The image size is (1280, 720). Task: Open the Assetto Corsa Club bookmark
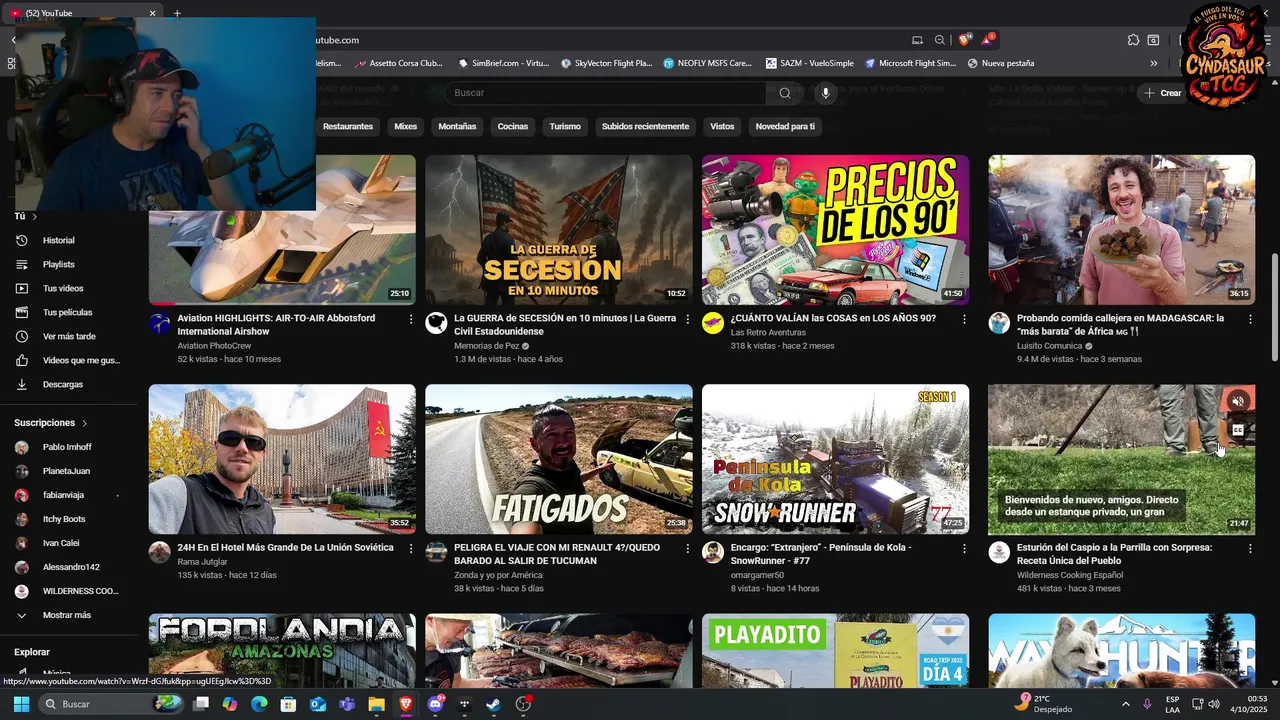(396, 63)
